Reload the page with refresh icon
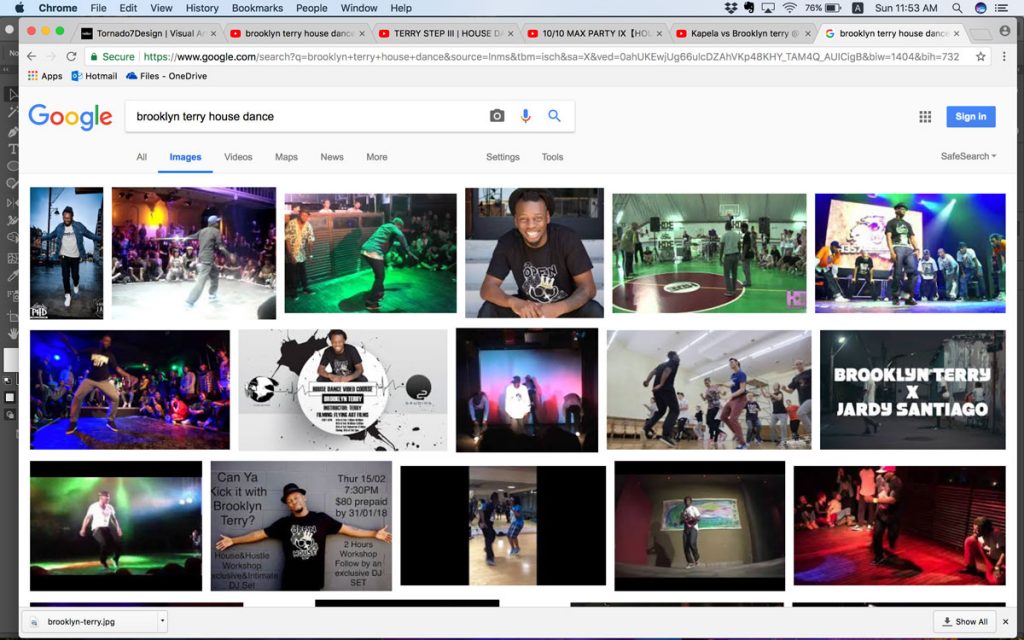The height and width of the screenshot is (640, 1024). click(71, 57)
